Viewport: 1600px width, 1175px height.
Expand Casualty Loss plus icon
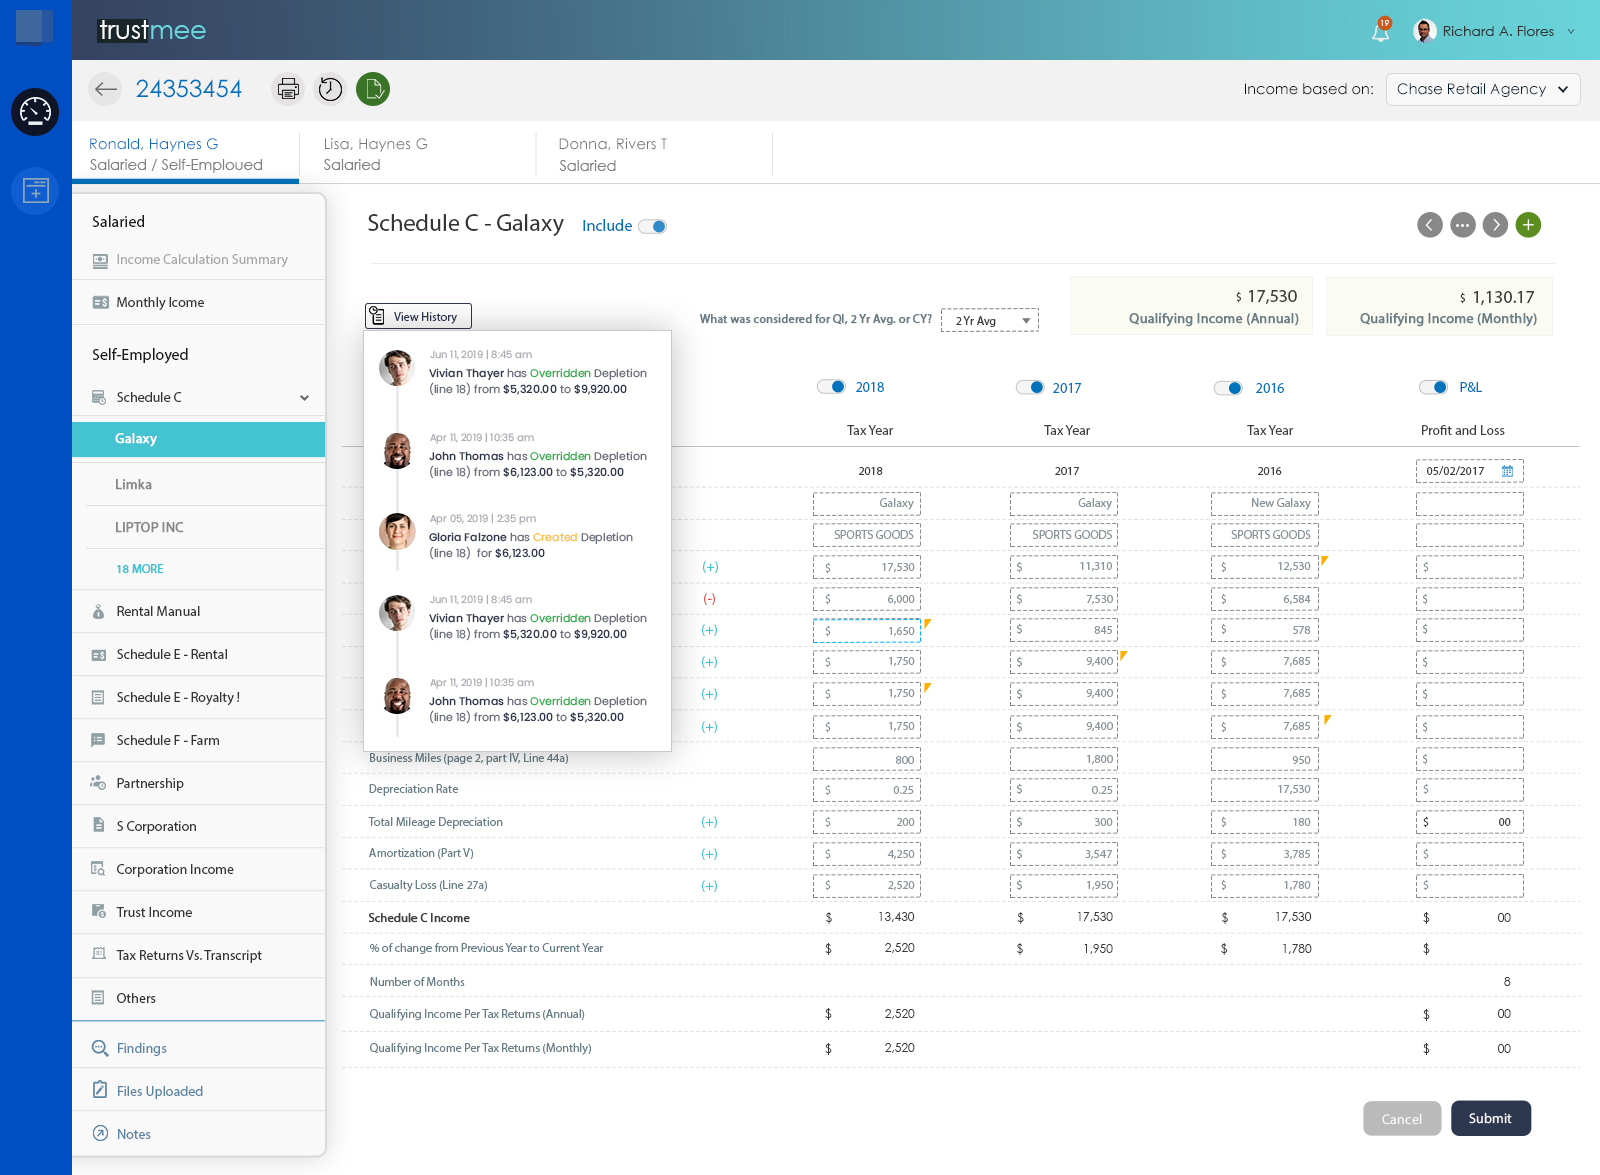709,886
